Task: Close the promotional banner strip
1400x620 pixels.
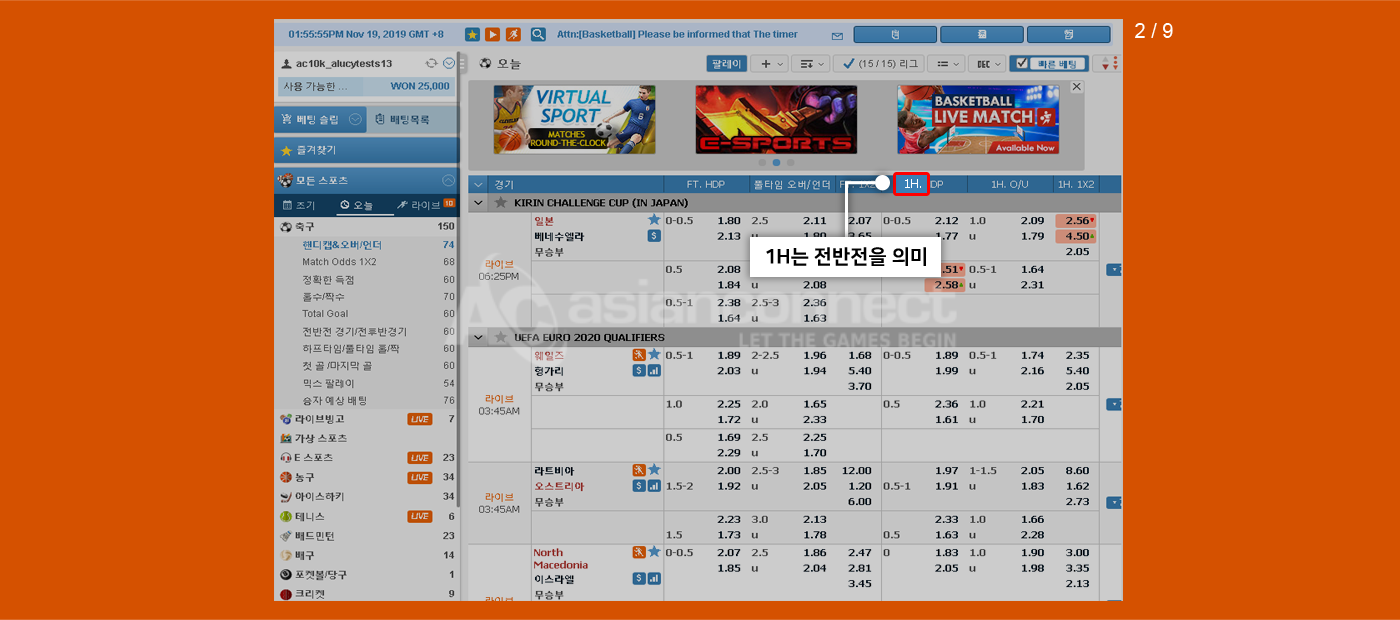Action: pos(1076,87)
